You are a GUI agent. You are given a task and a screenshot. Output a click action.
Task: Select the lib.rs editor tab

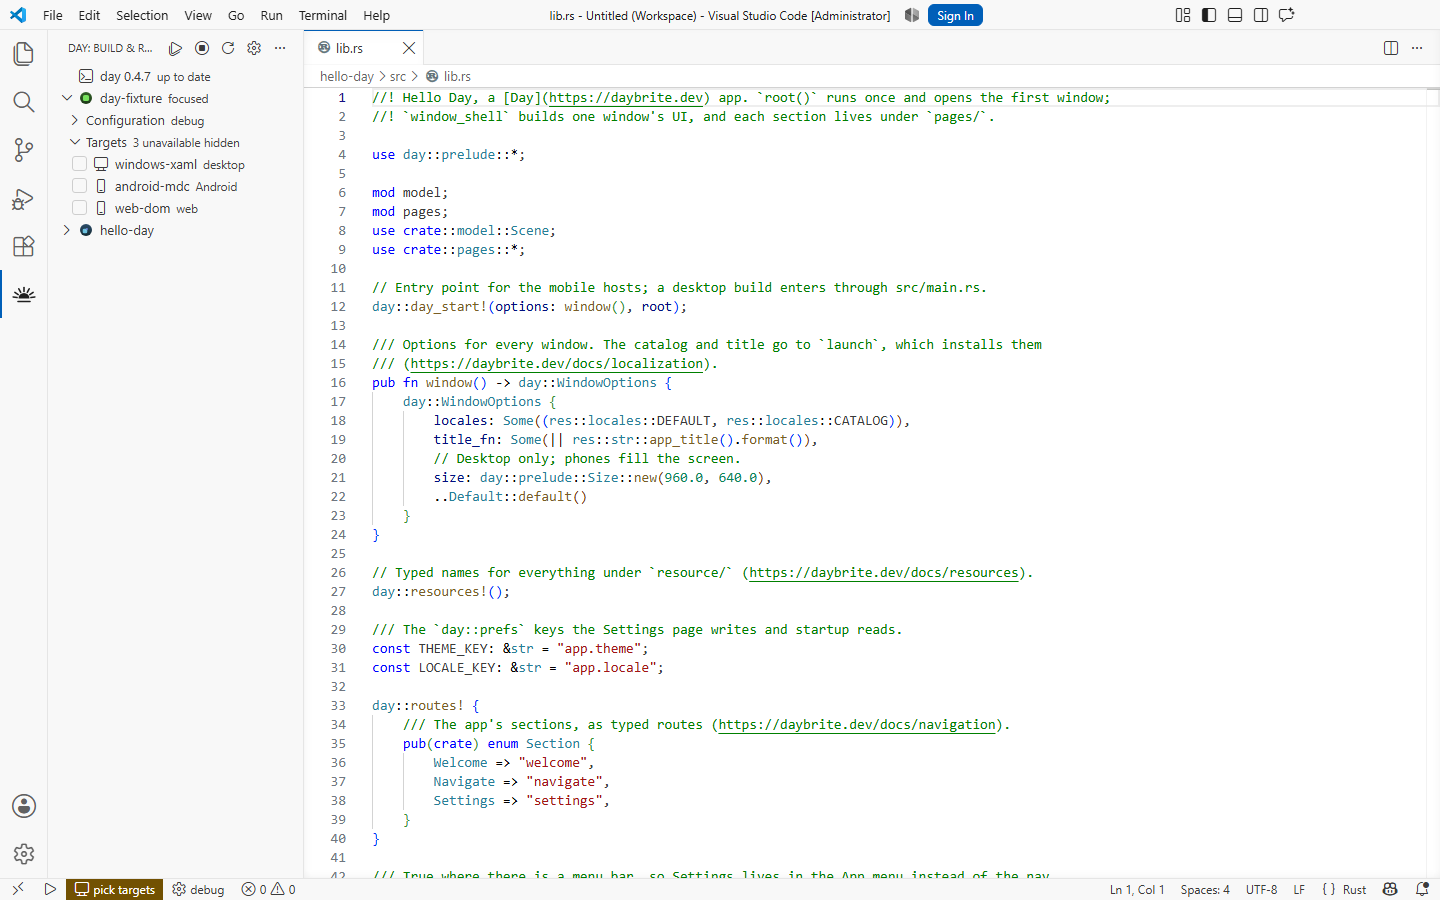pyautogui.click(x=364, y=48)
